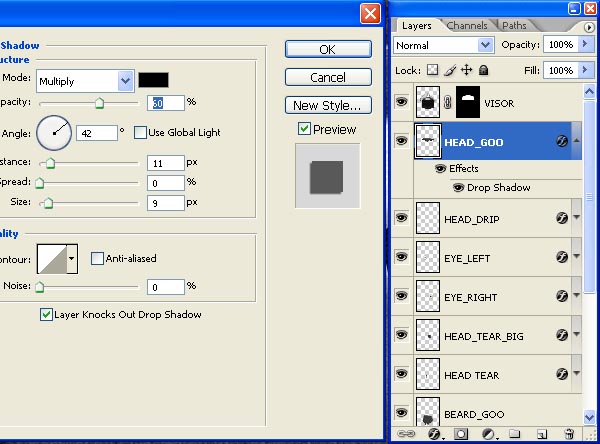Viewport: 600px width, 444px height.
Task: Expand HEAD_TEAR_BIG layer effects arrow
Action: click(576, 334)
